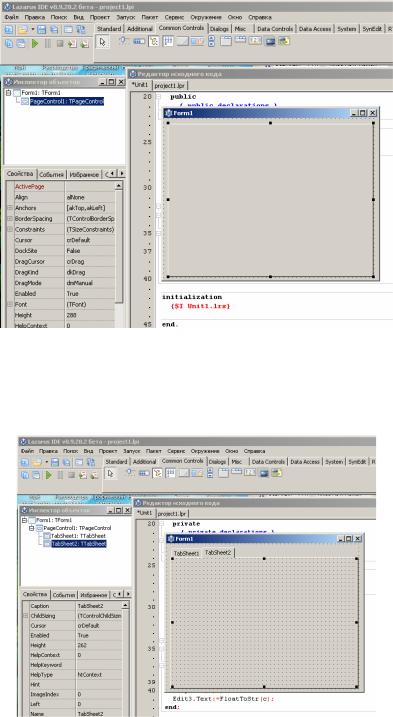Expand the Constraints property
Screen dimensions: 393x717
(10, 229)
